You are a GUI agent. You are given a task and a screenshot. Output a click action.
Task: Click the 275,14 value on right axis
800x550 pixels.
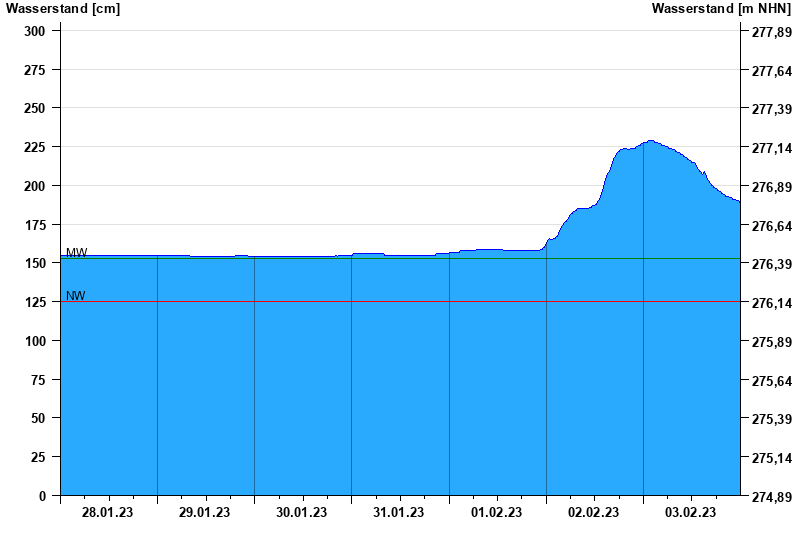772,458
